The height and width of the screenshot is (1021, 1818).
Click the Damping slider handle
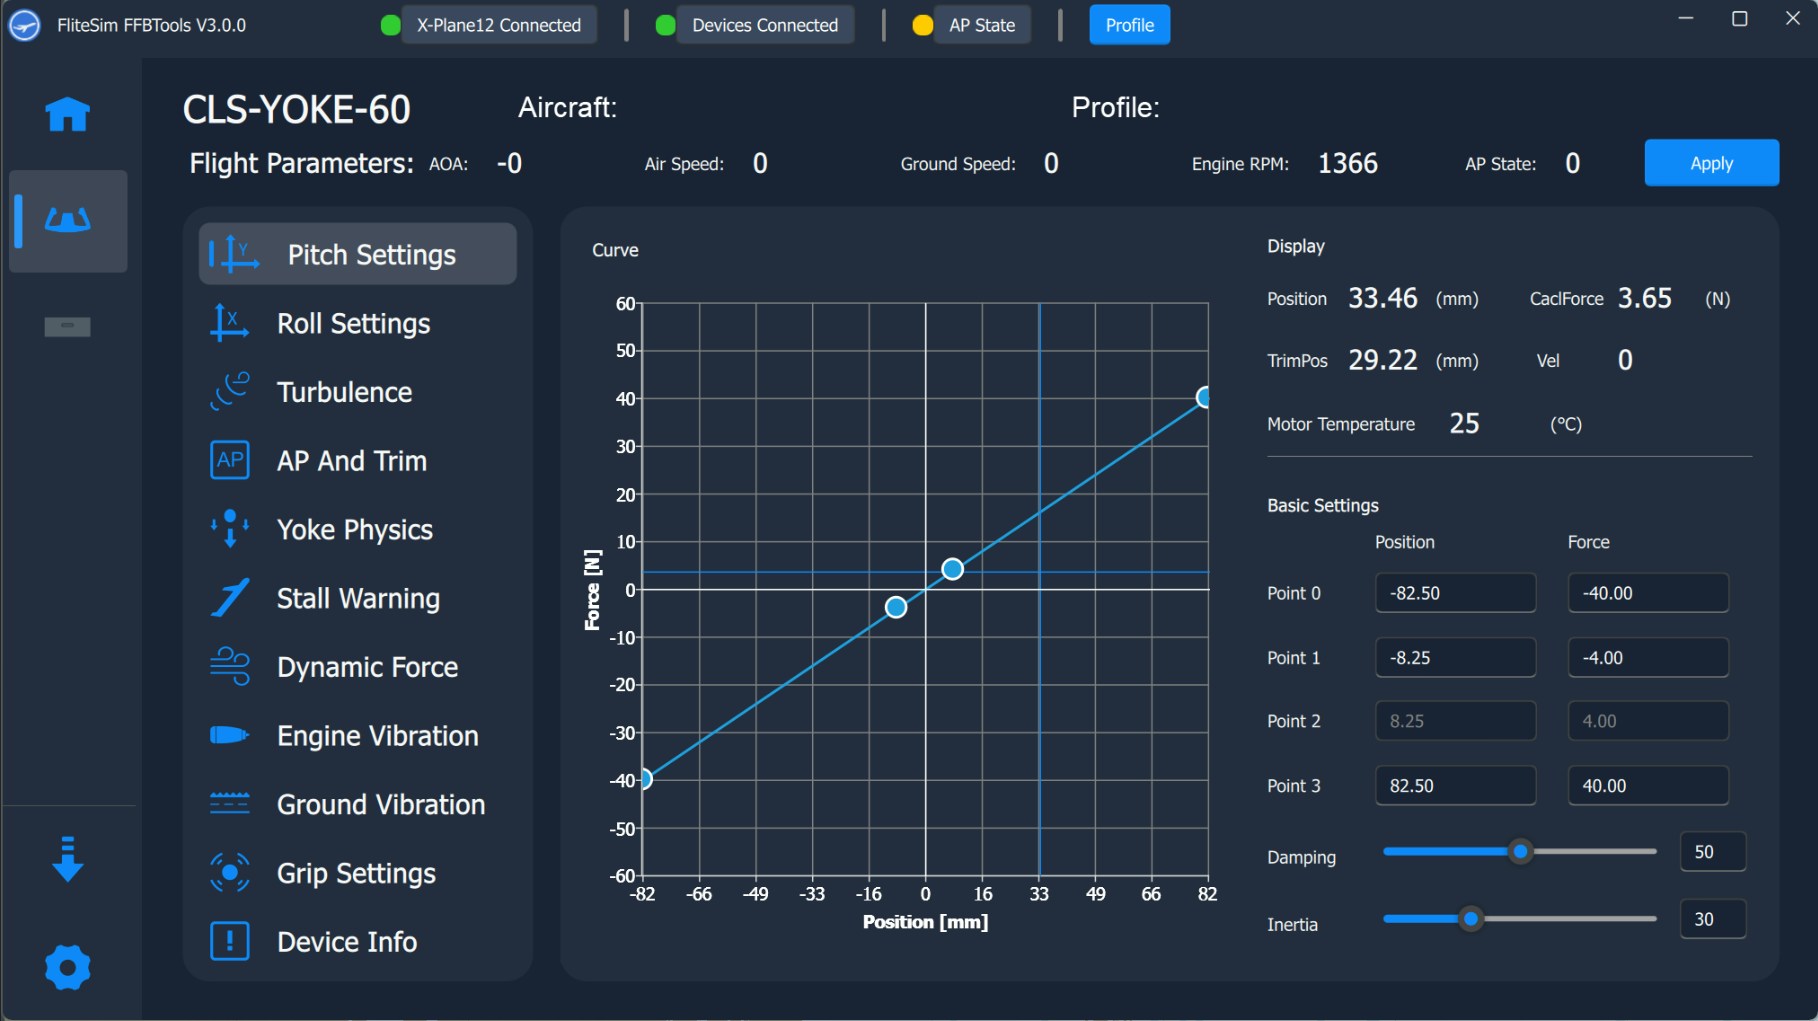[x=1520, y=852]
